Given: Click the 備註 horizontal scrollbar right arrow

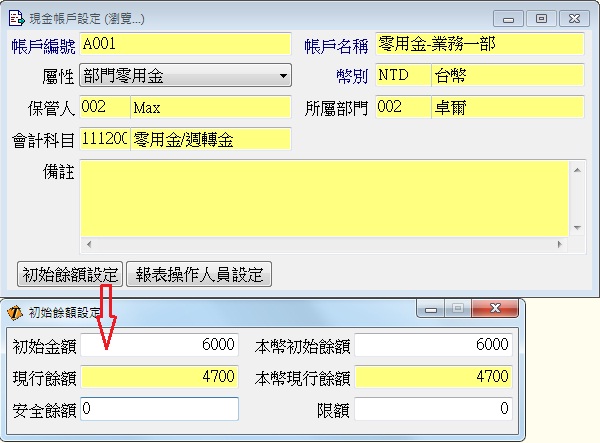Looking at the screenshot, I should 559,244.
